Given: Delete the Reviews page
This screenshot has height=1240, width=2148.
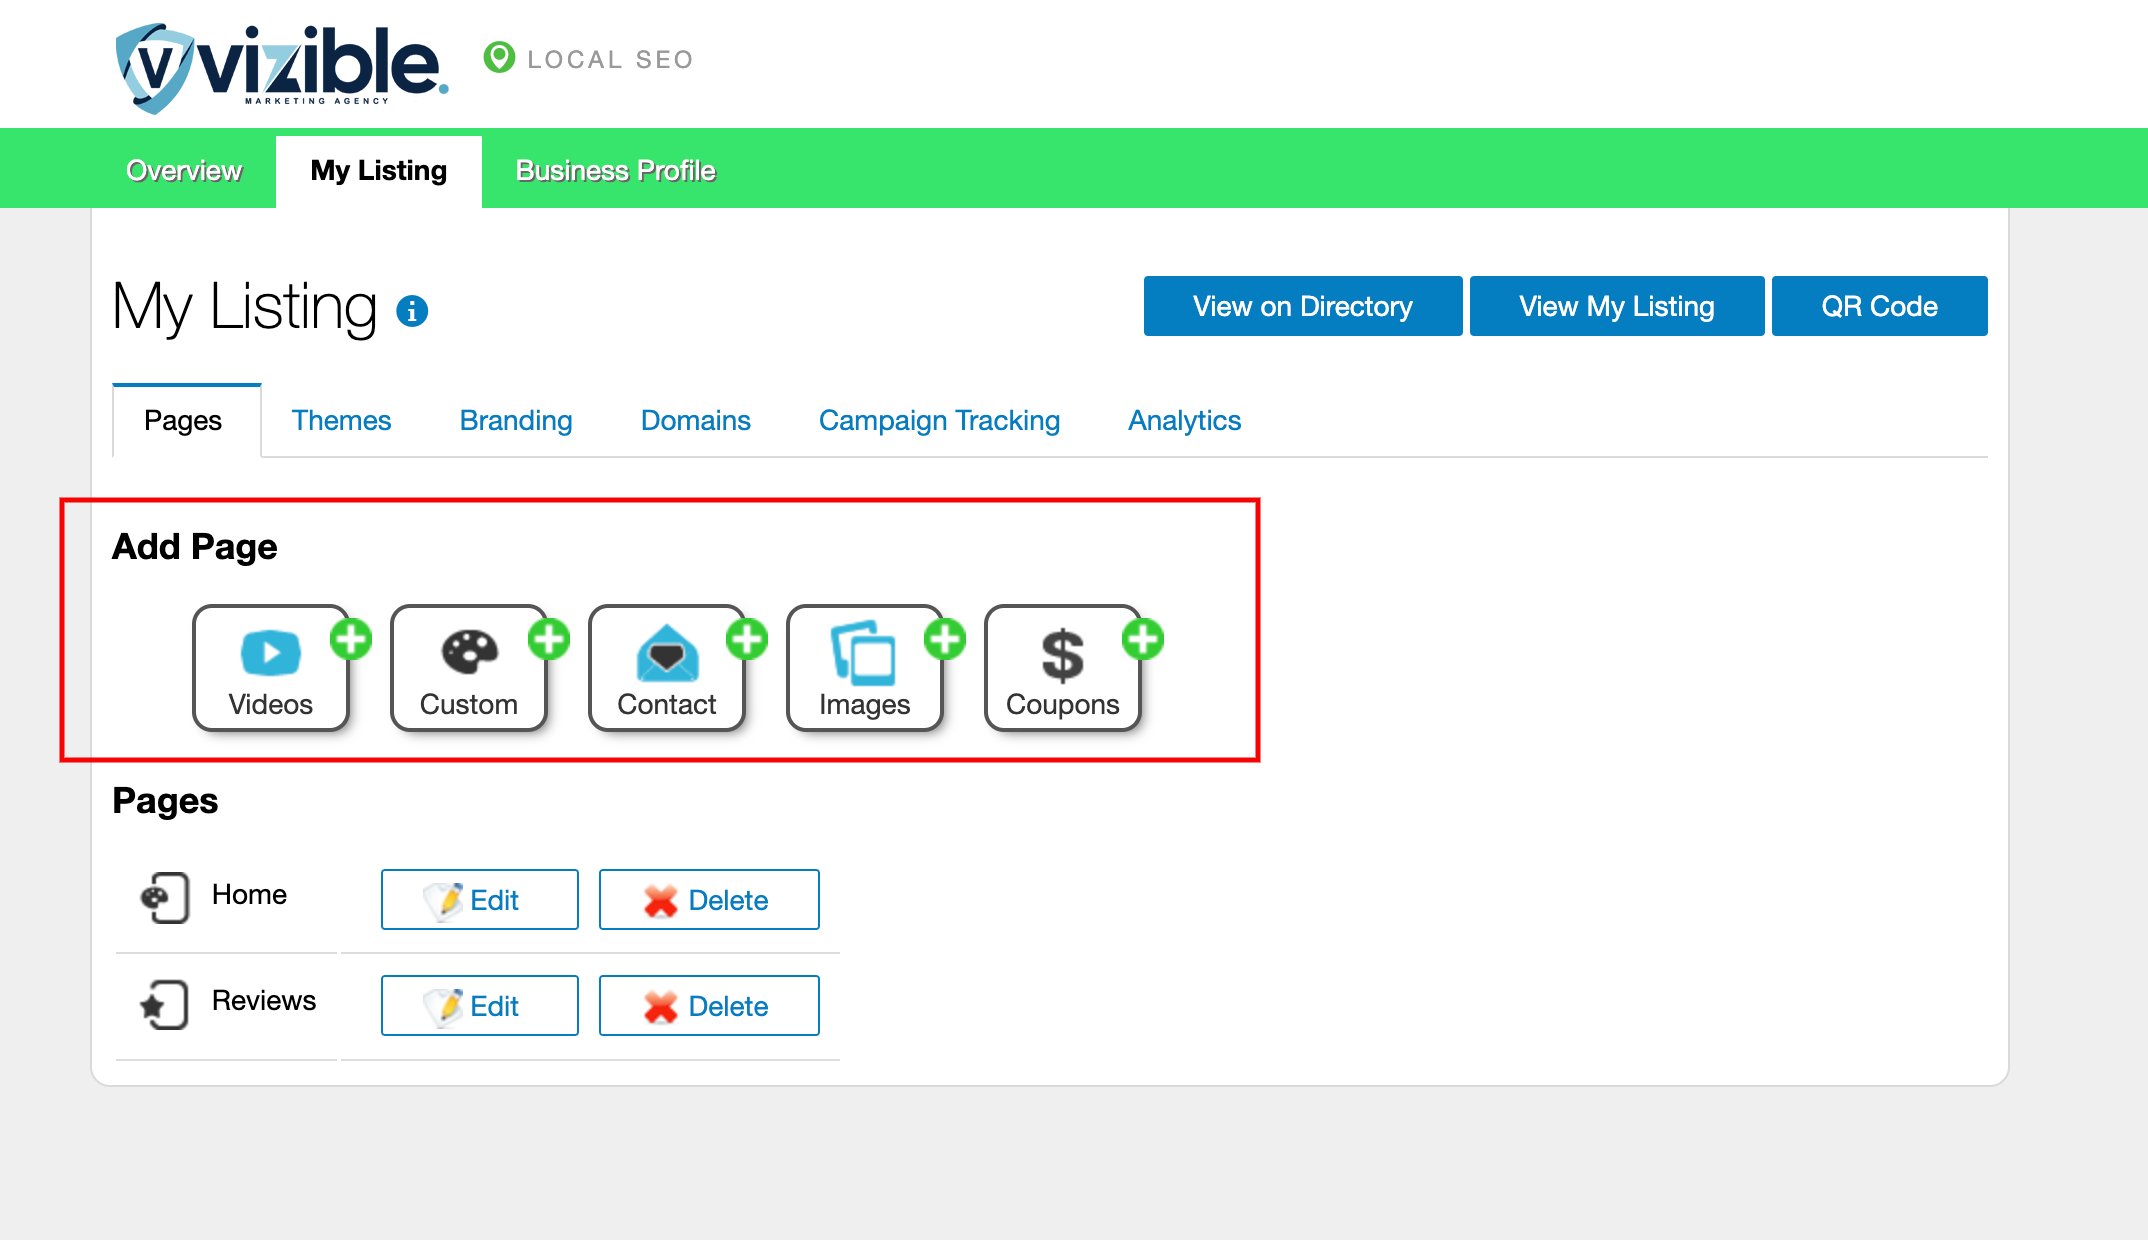Looking at the screenshot, I should (x=709, y=1006).
